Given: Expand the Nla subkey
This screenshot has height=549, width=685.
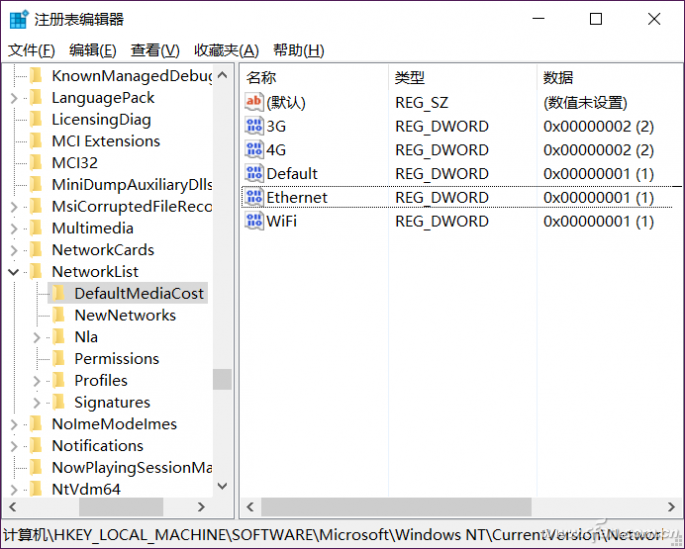Looking at the screenshot, I should coord(37,337).
